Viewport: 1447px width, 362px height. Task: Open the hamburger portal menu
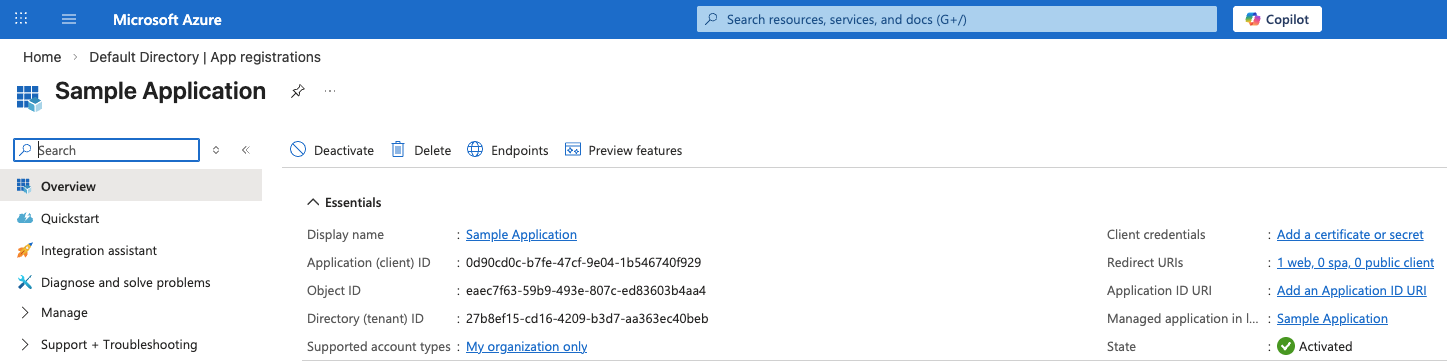[69, 19]
